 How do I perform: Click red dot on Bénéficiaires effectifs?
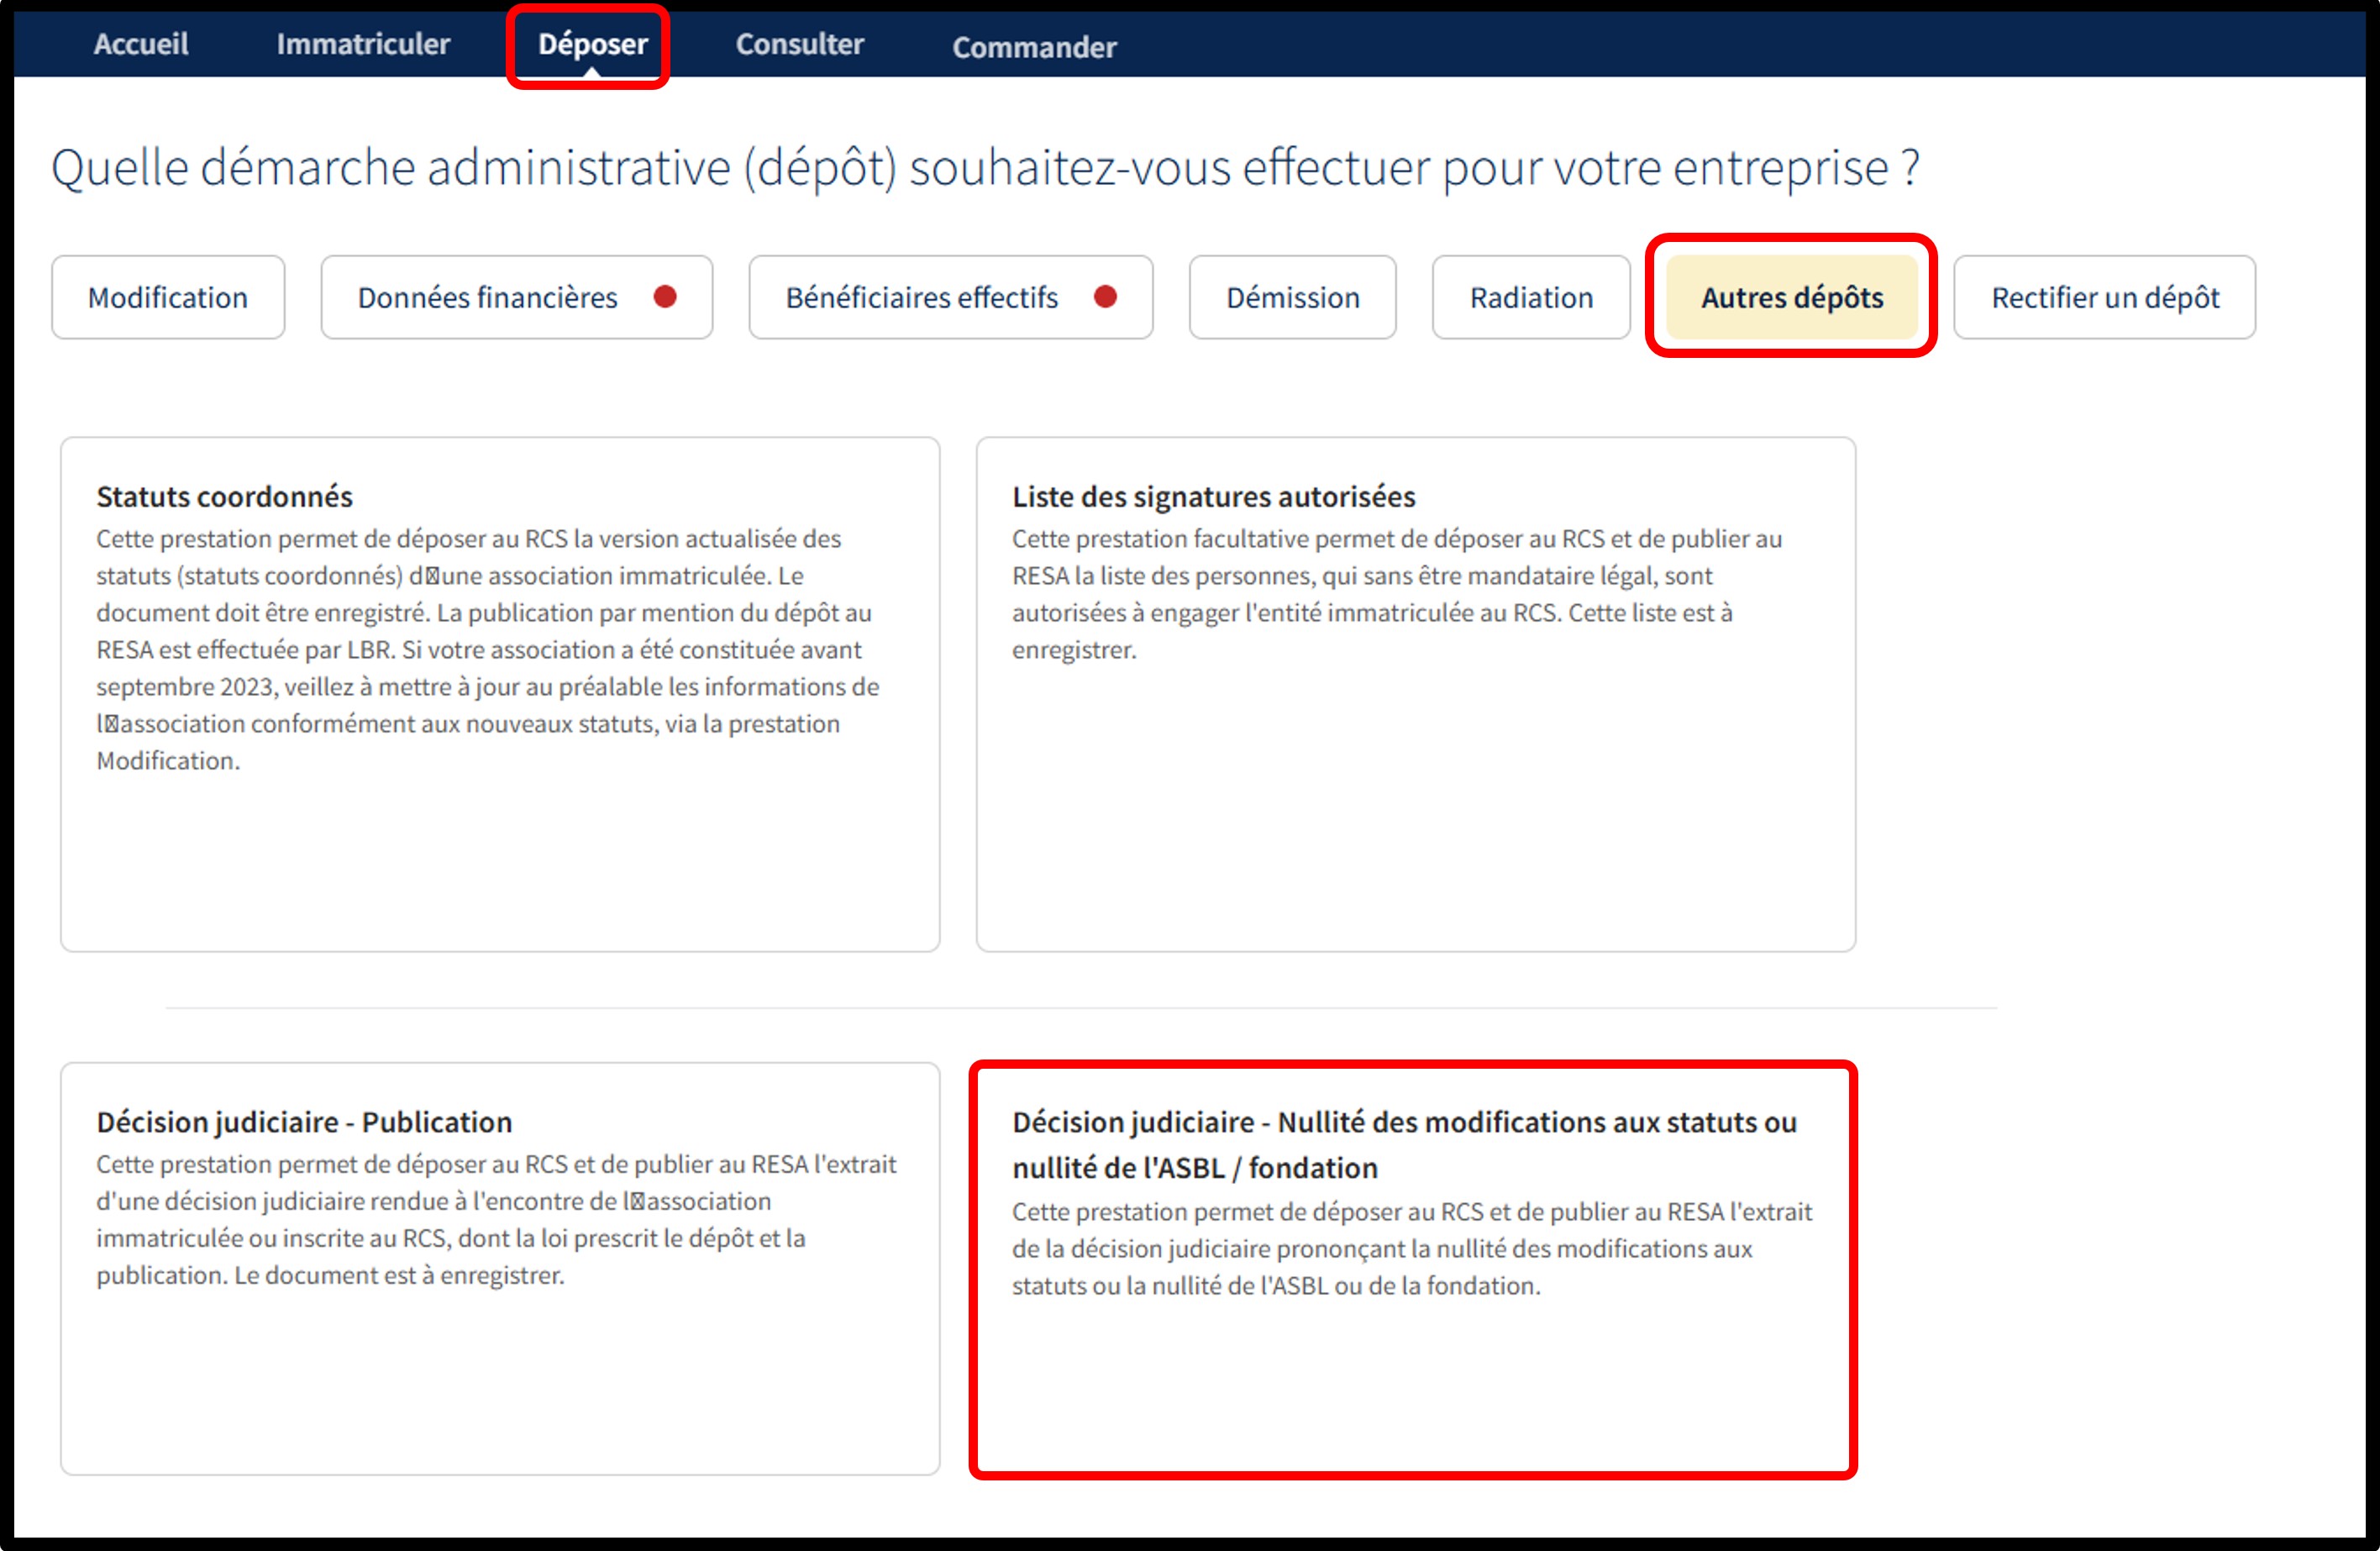(1105, 296)
